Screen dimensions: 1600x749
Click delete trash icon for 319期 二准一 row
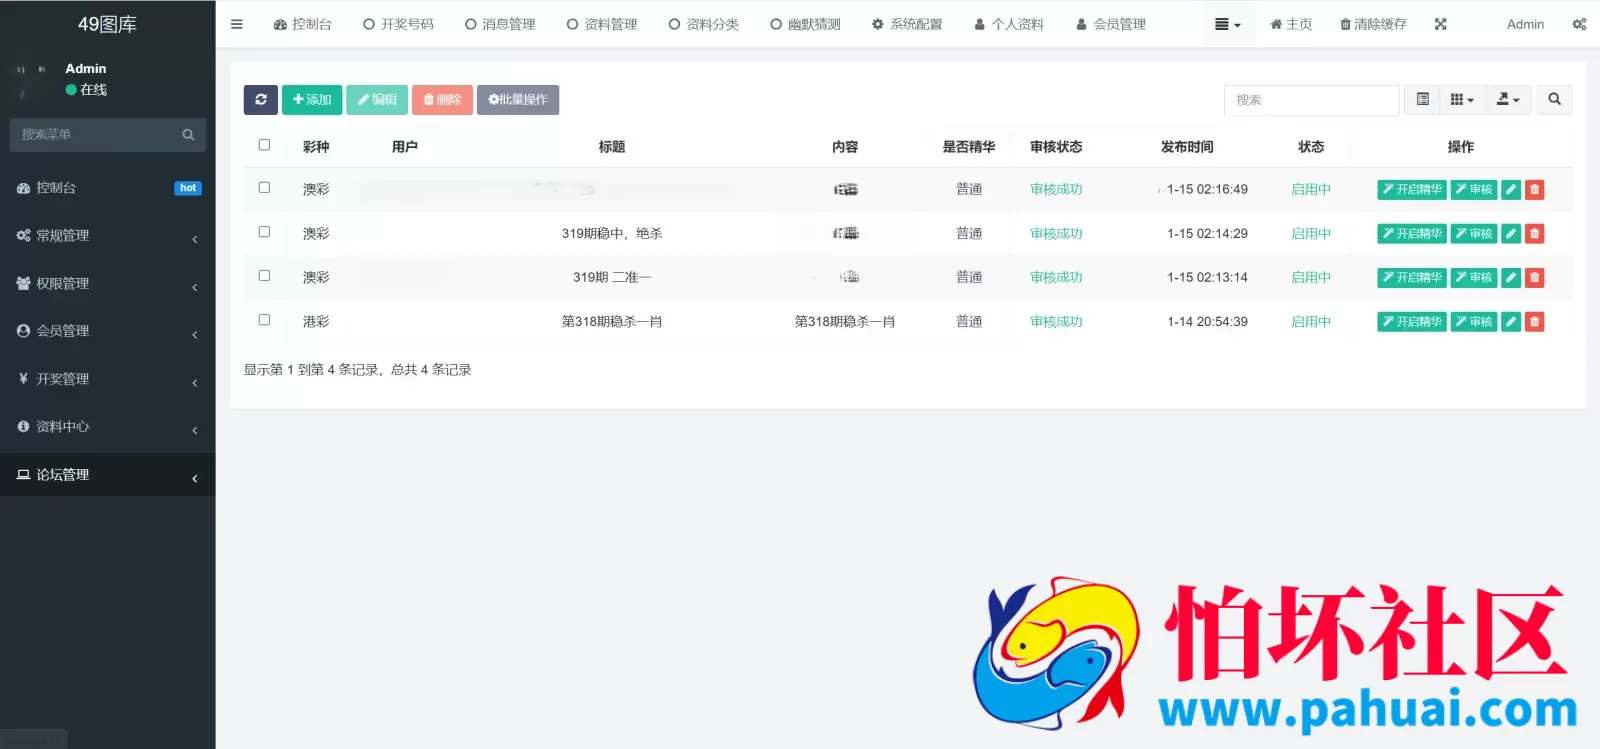point(1535,277)
